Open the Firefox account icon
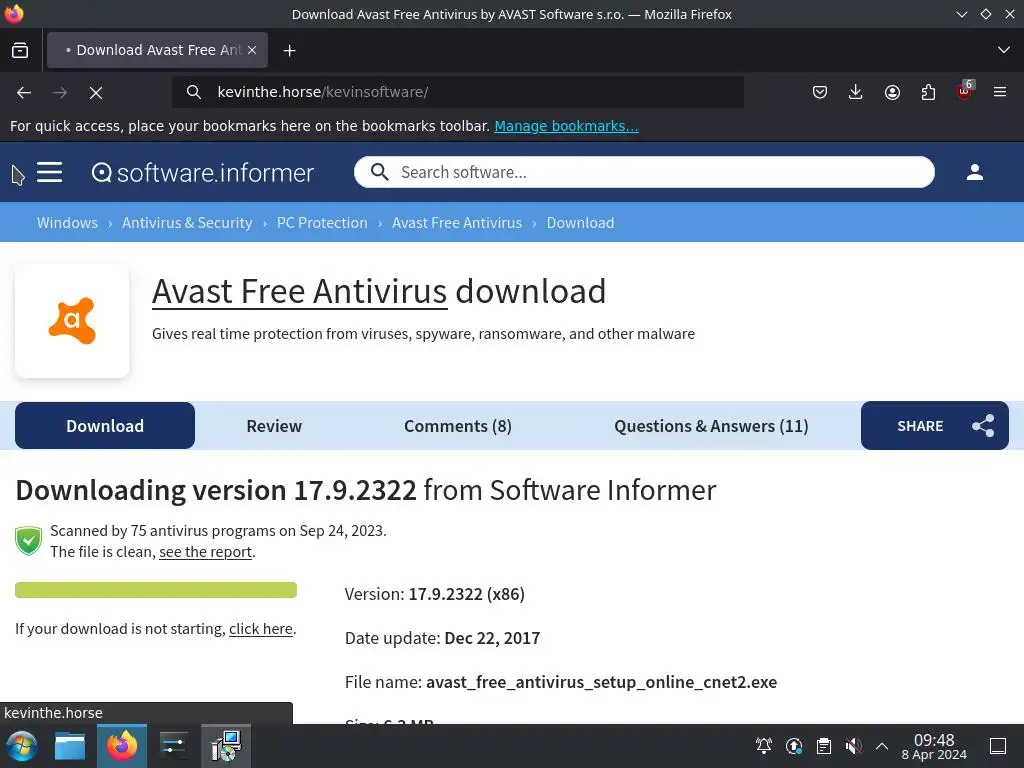Screen dimensions: 1024x768 (892, 93)
